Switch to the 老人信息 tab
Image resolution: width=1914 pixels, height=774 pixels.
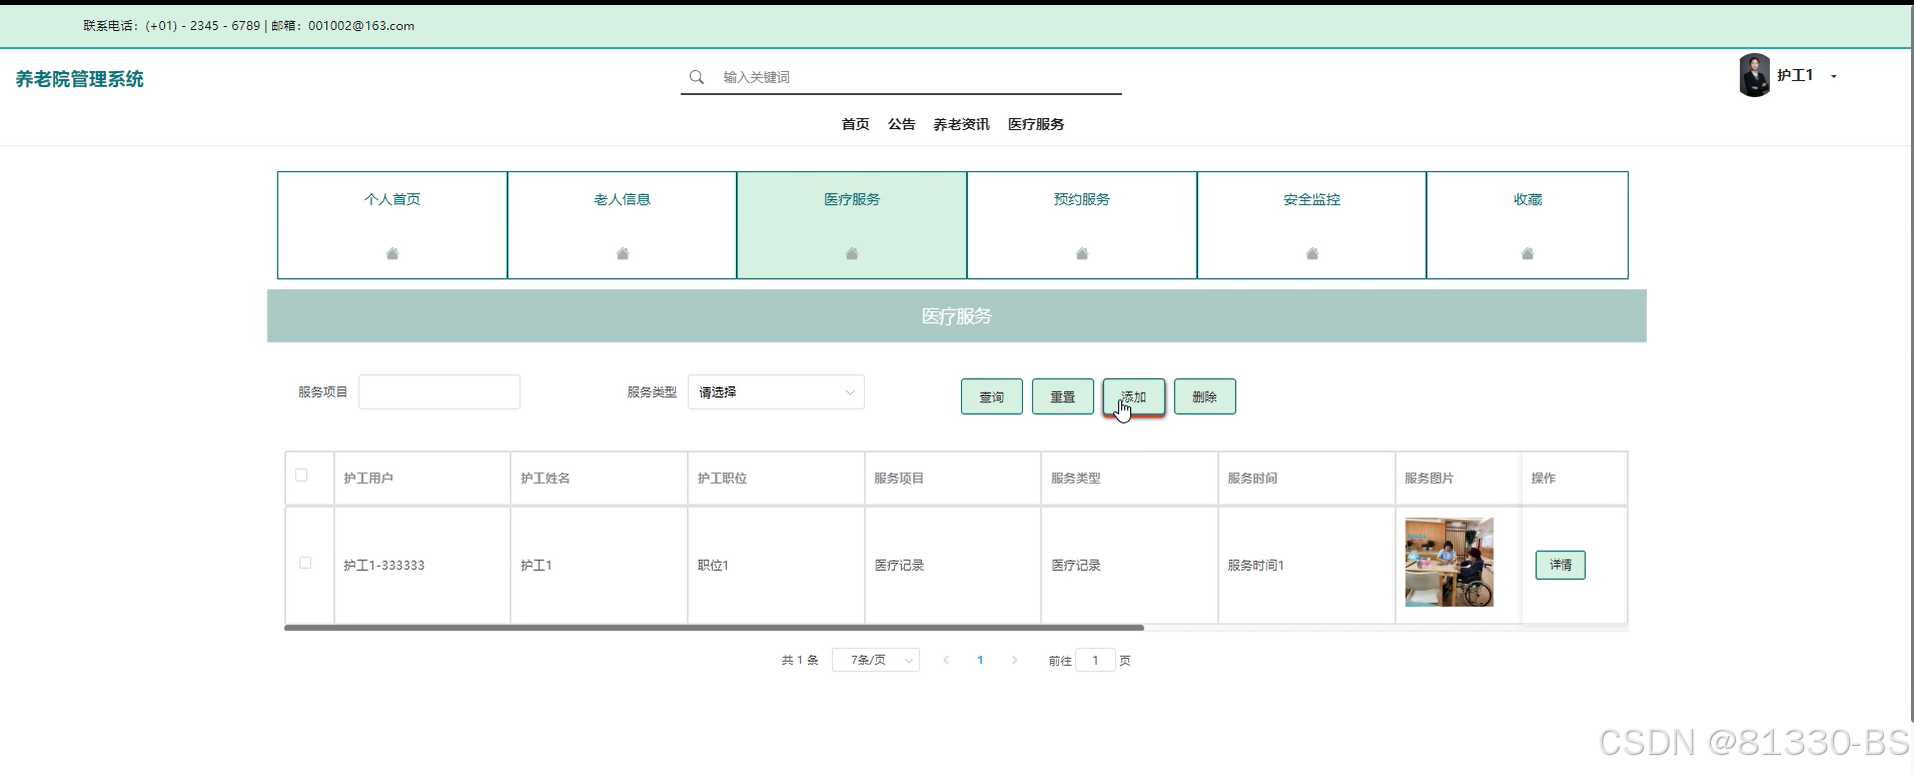622,225
